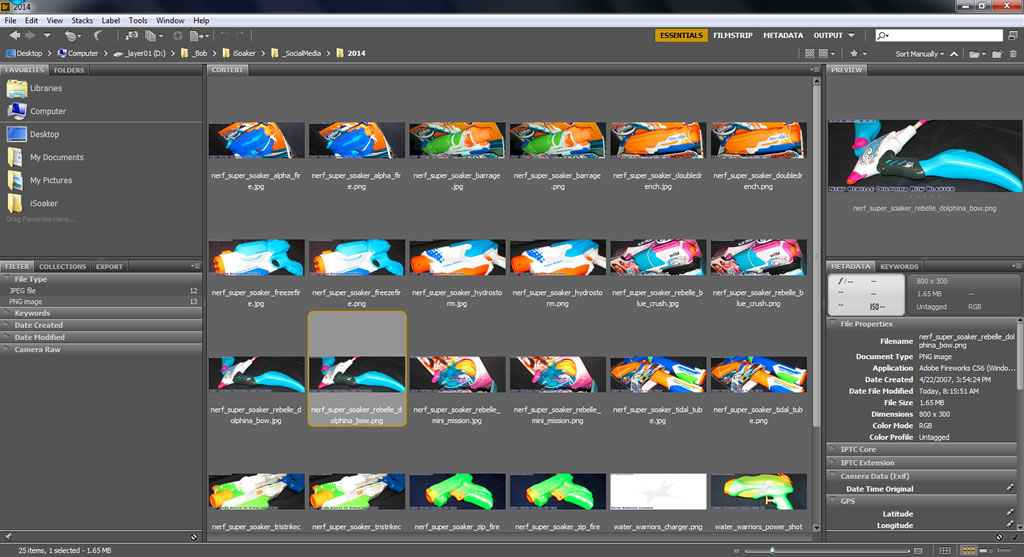Switch to the COLLECTIONS panel tab
This screenshot has width=1024, height=557.
coord(62,266)
